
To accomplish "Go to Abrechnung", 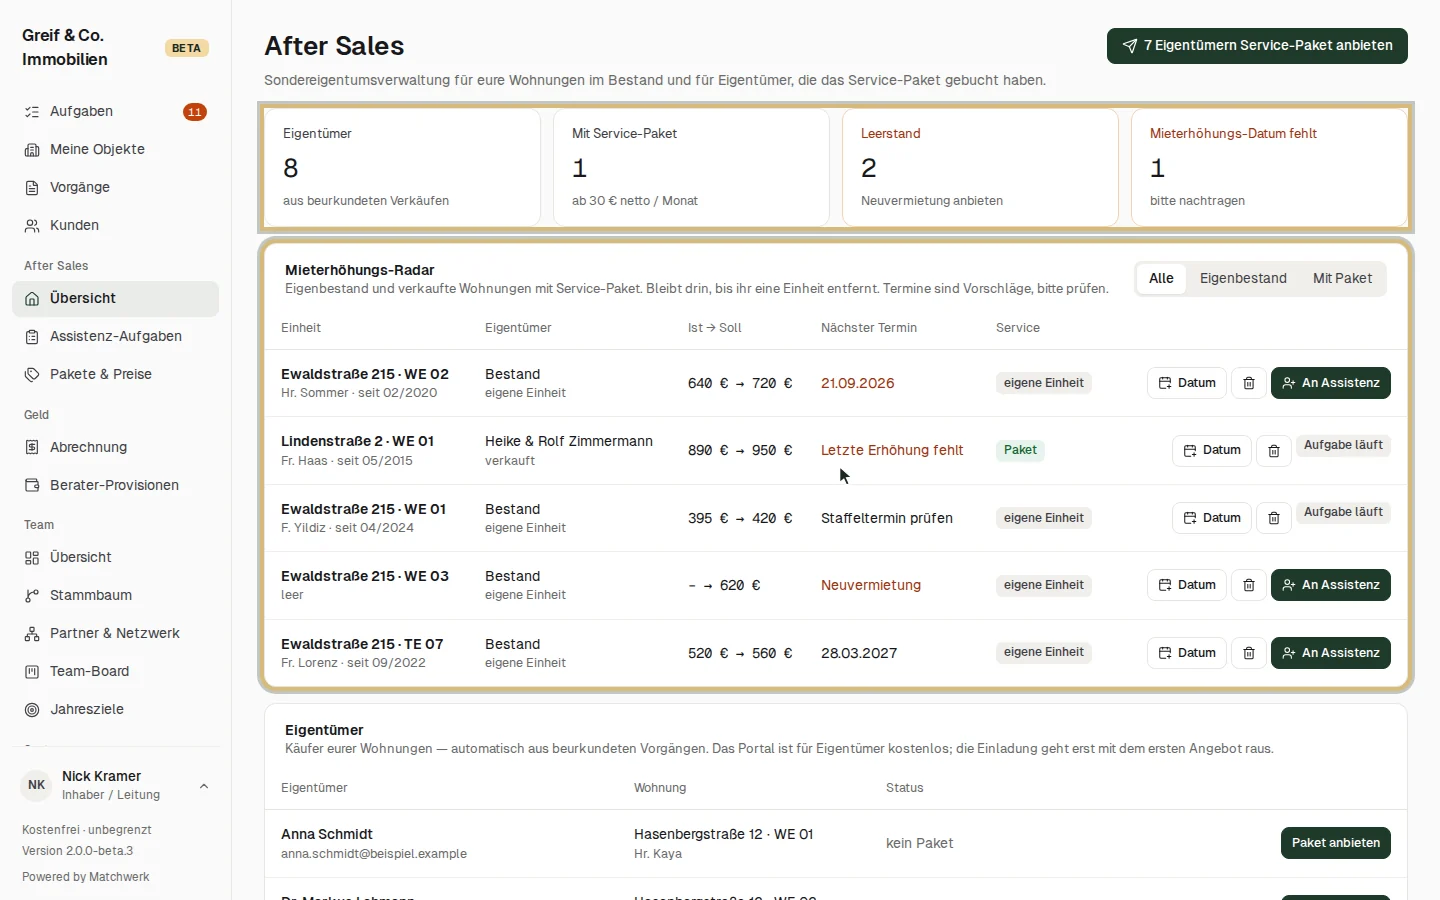I will click(x=115, y=447).
